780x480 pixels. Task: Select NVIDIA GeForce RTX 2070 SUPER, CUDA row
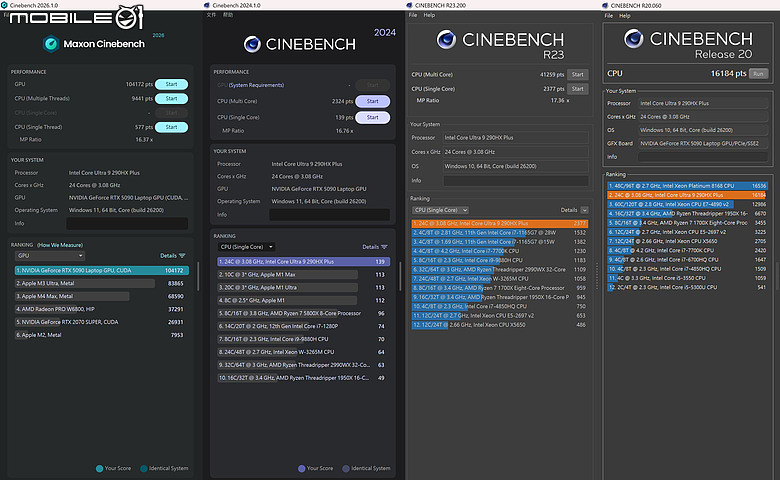[101, 322]
